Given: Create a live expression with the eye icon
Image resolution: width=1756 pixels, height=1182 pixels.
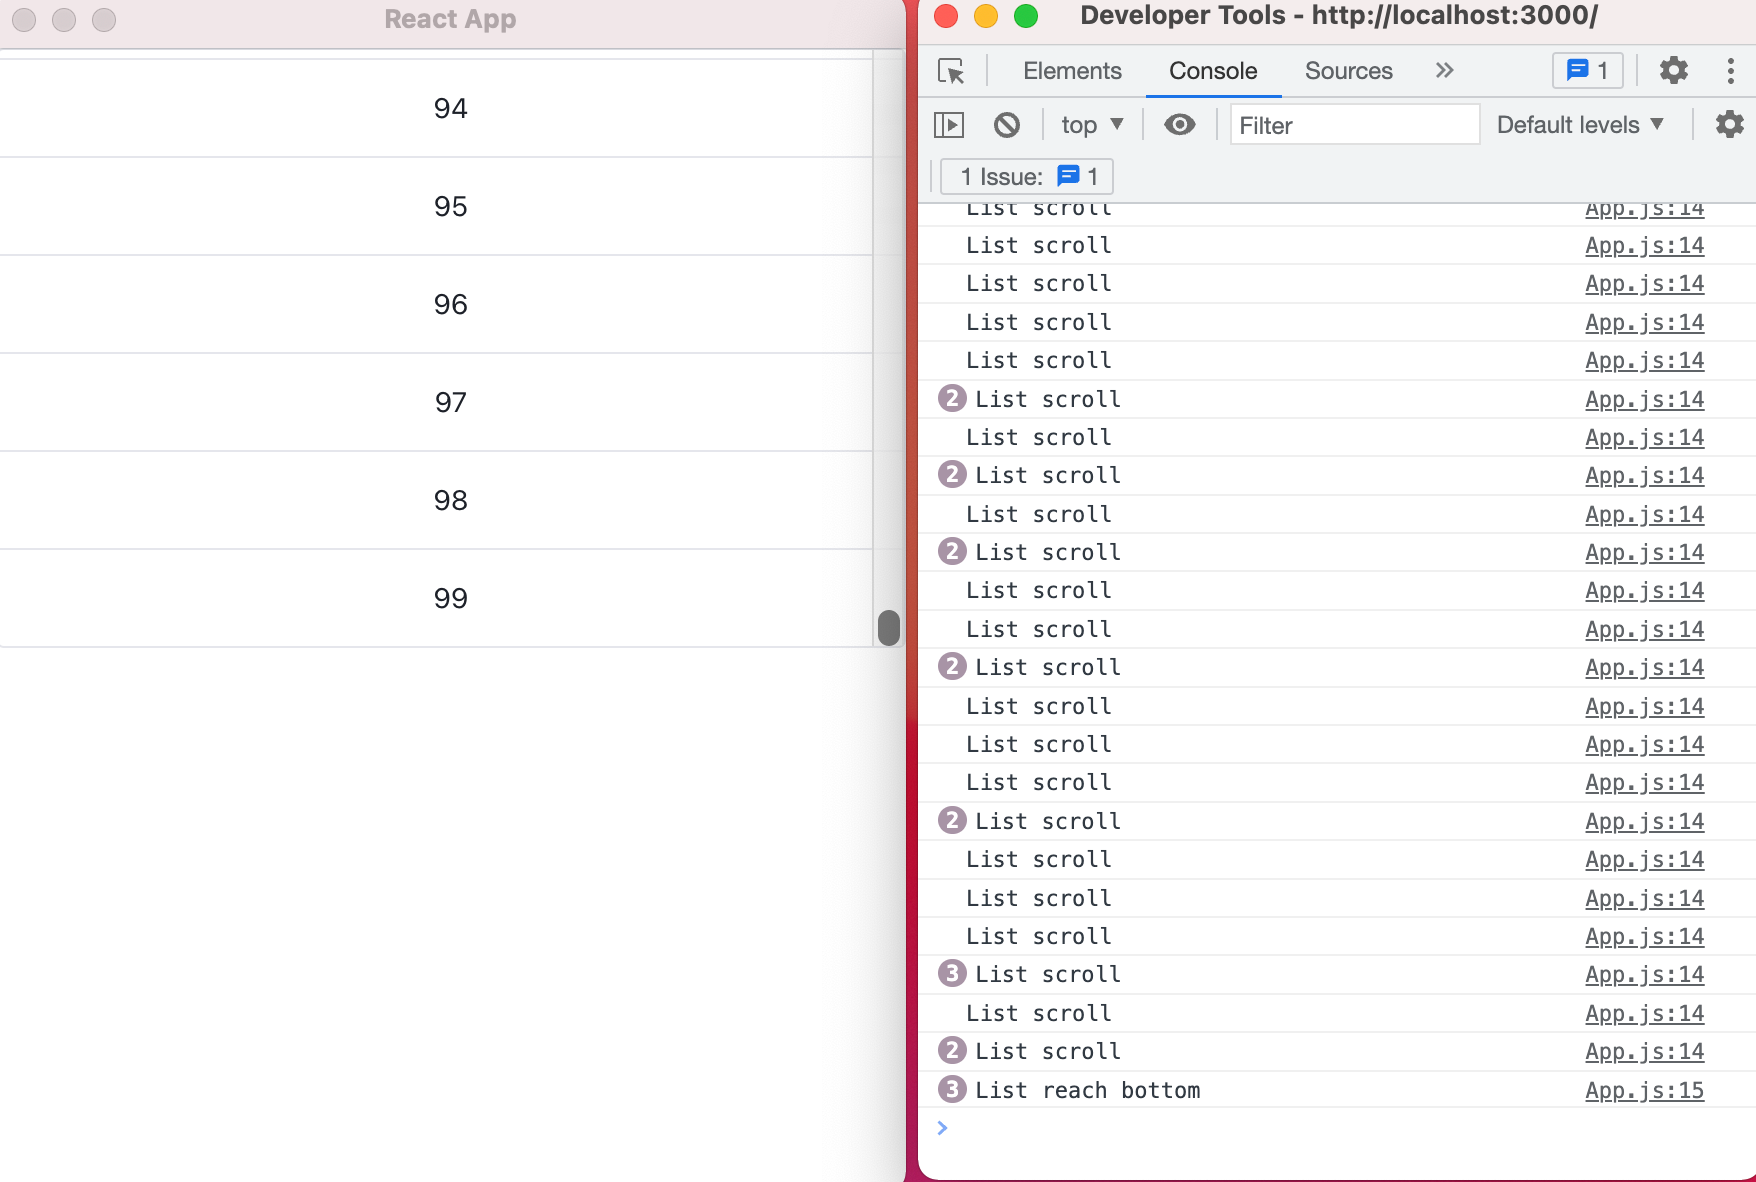Looking at the screenshot, I should [1180, 124].
